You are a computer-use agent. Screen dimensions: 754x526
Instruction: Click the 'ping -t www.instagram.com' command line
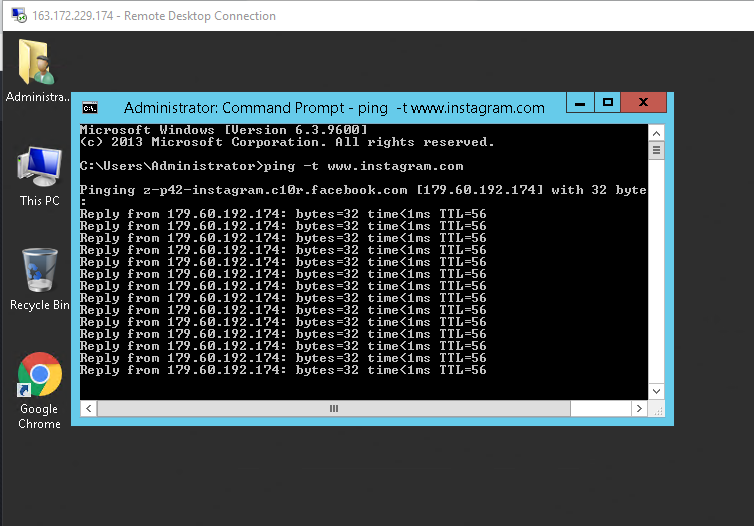pyautogui.click(x=272, y=166)
